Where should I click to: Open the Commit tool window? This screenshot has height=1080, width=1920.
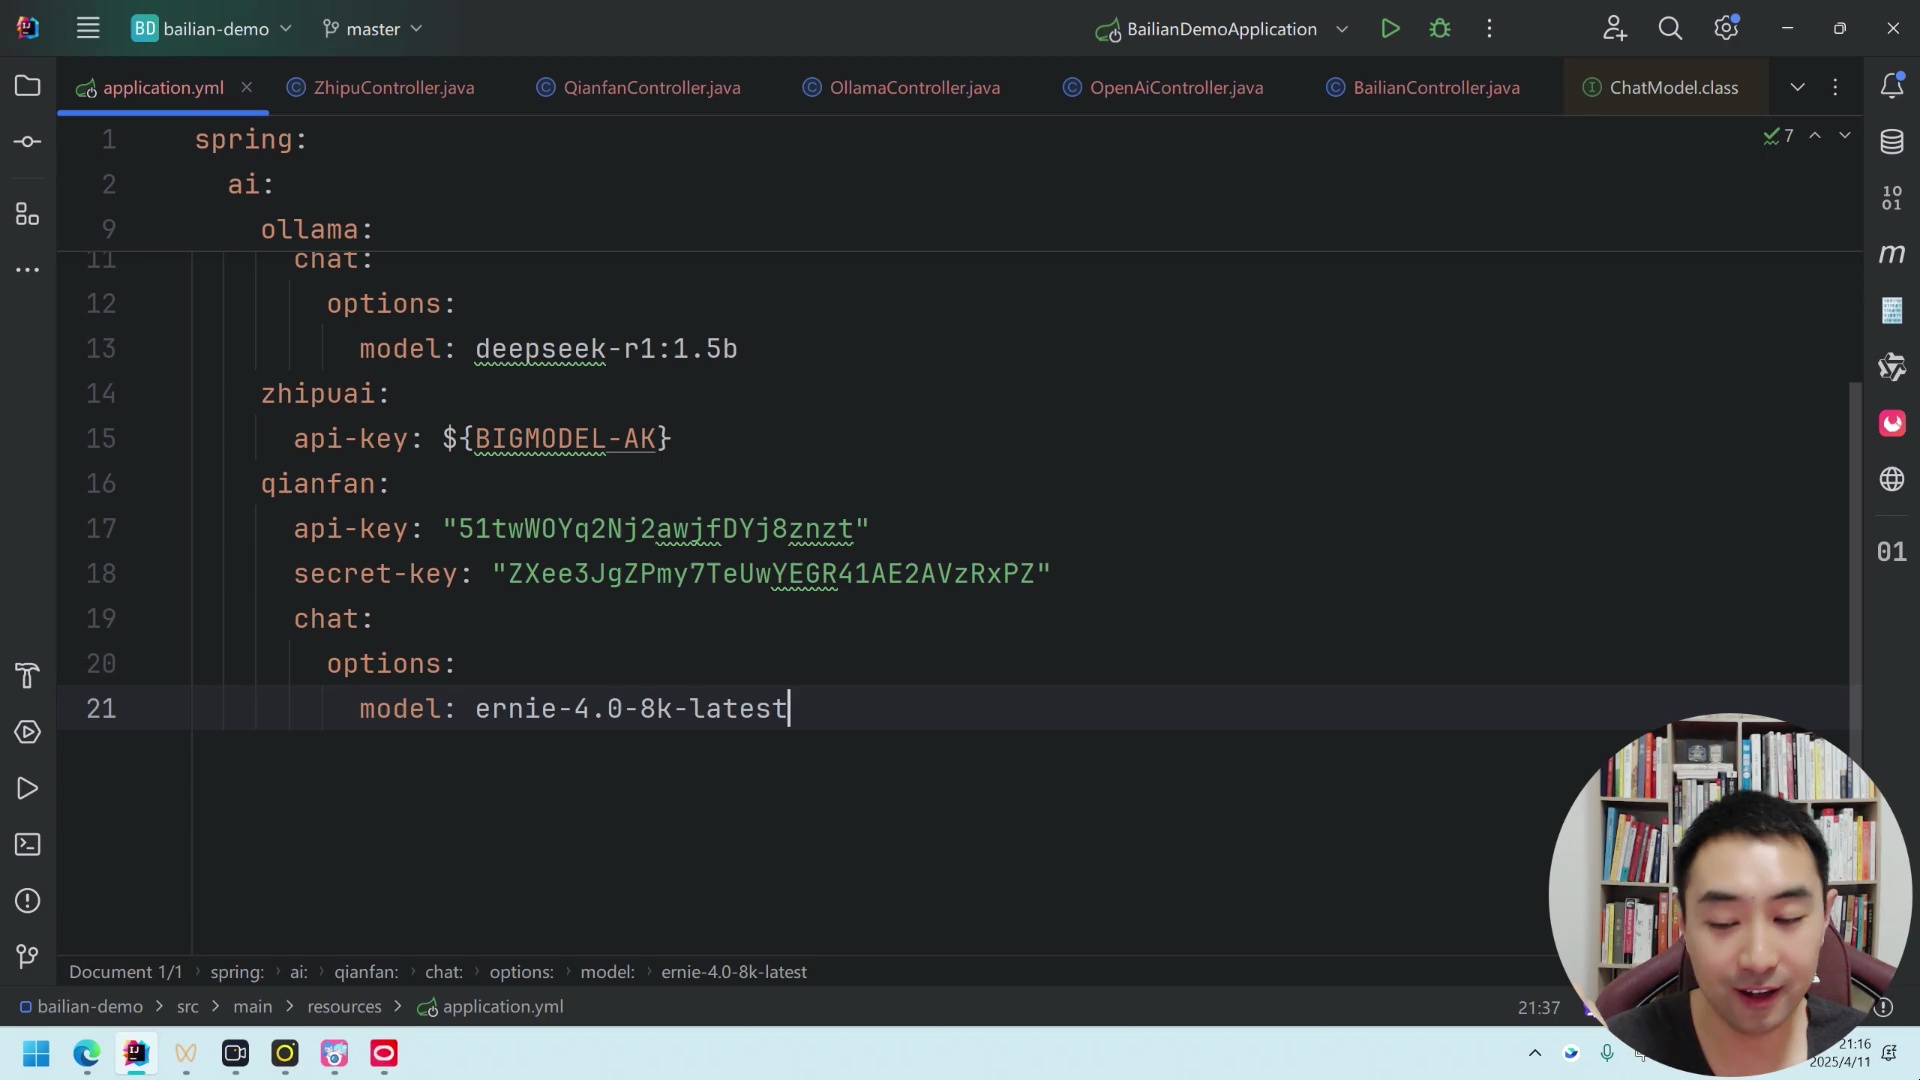point(27,142)
